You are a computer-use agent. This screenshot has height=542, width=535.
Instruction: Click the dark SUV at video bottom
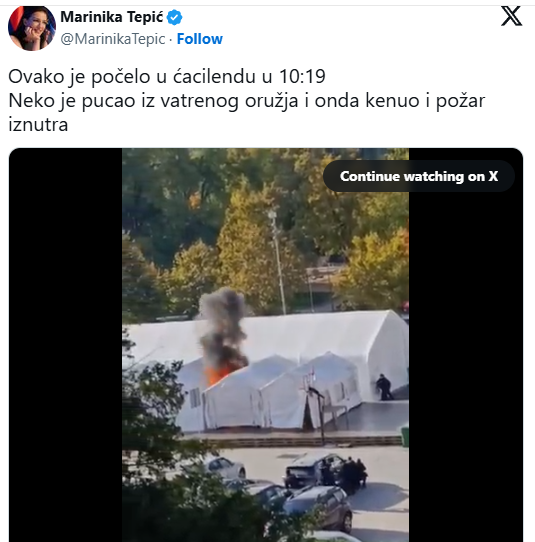317,507
